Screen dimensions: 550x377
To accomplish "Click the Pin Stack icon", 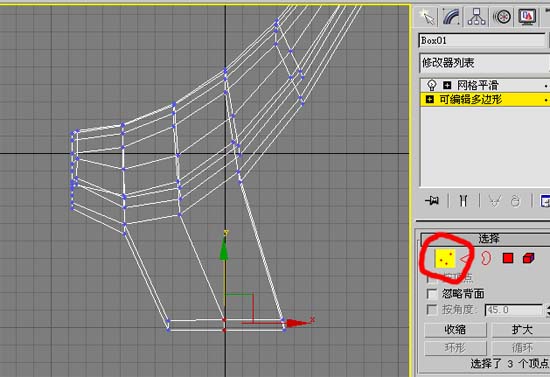I will click(432, 201).
